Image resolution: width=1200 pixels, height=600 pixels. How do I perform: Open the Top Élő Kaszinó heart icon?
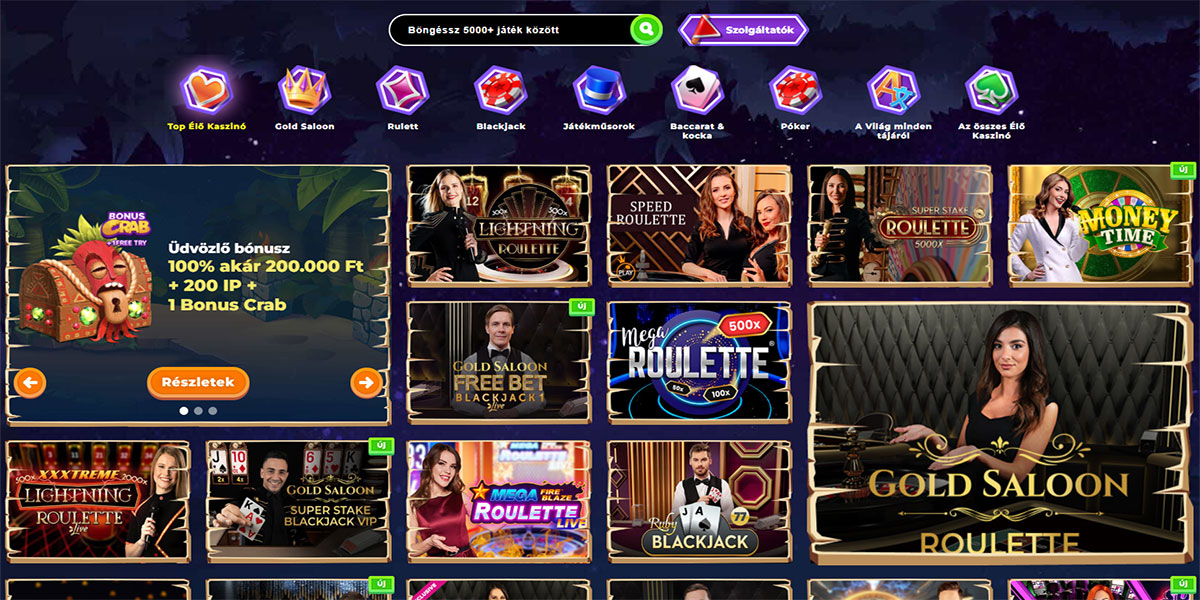pos(206,90)
